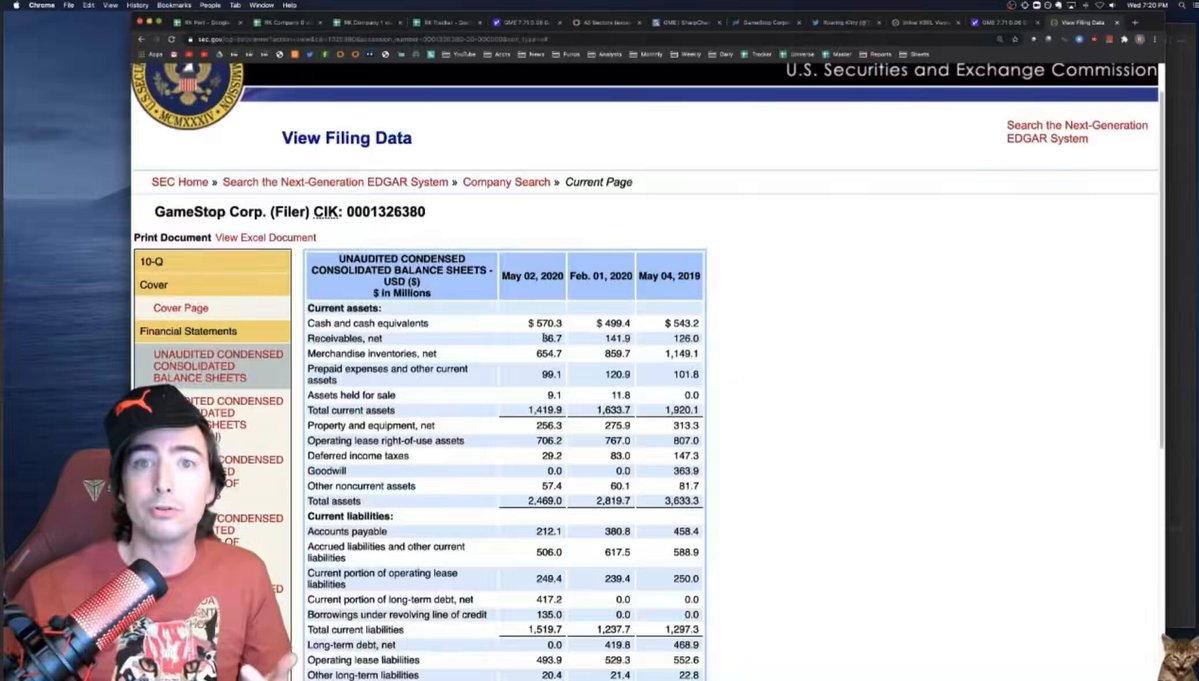Open the Funds bookmark folder
Image resolution: width=1199 pixels, height=681 pixels.
tap(566, 54)
